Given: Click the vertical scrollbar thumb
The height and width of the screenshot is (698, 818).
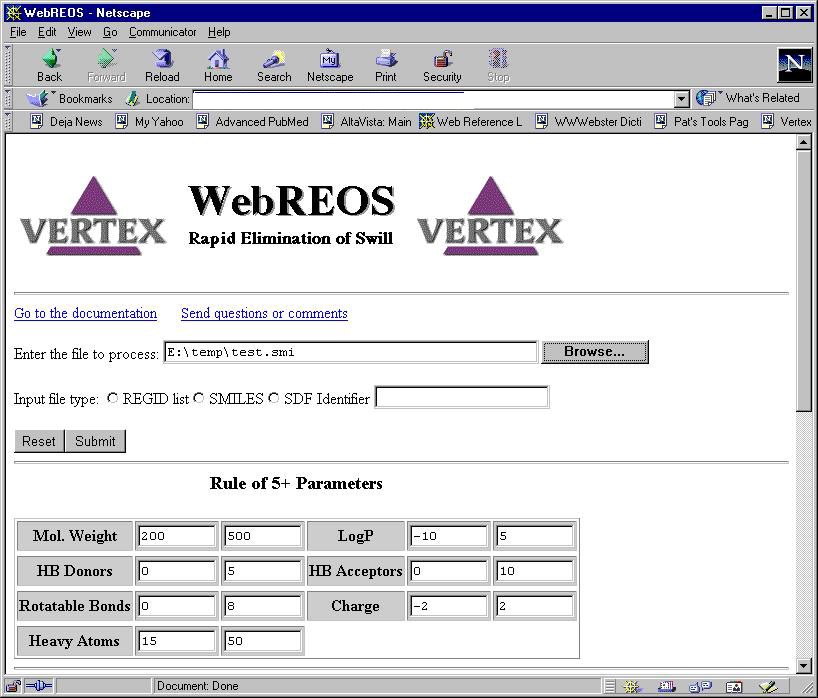Looking at the screenshot, I should pos(803,281).
